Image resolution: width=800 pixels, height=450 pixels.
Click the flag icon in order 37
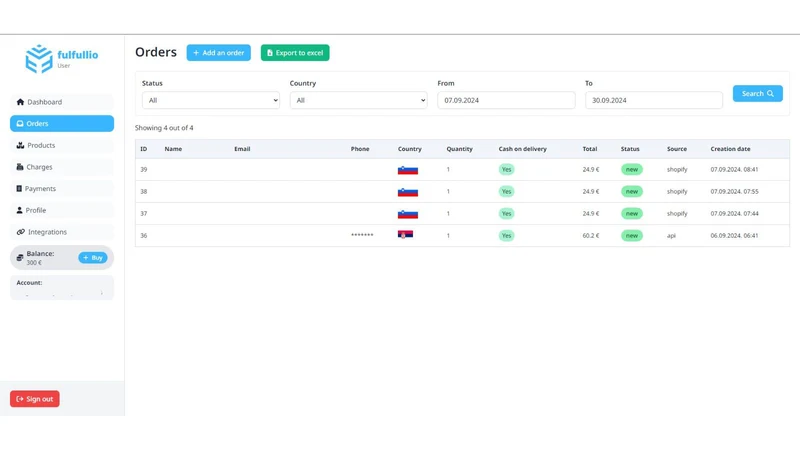[x=408, y=214]
